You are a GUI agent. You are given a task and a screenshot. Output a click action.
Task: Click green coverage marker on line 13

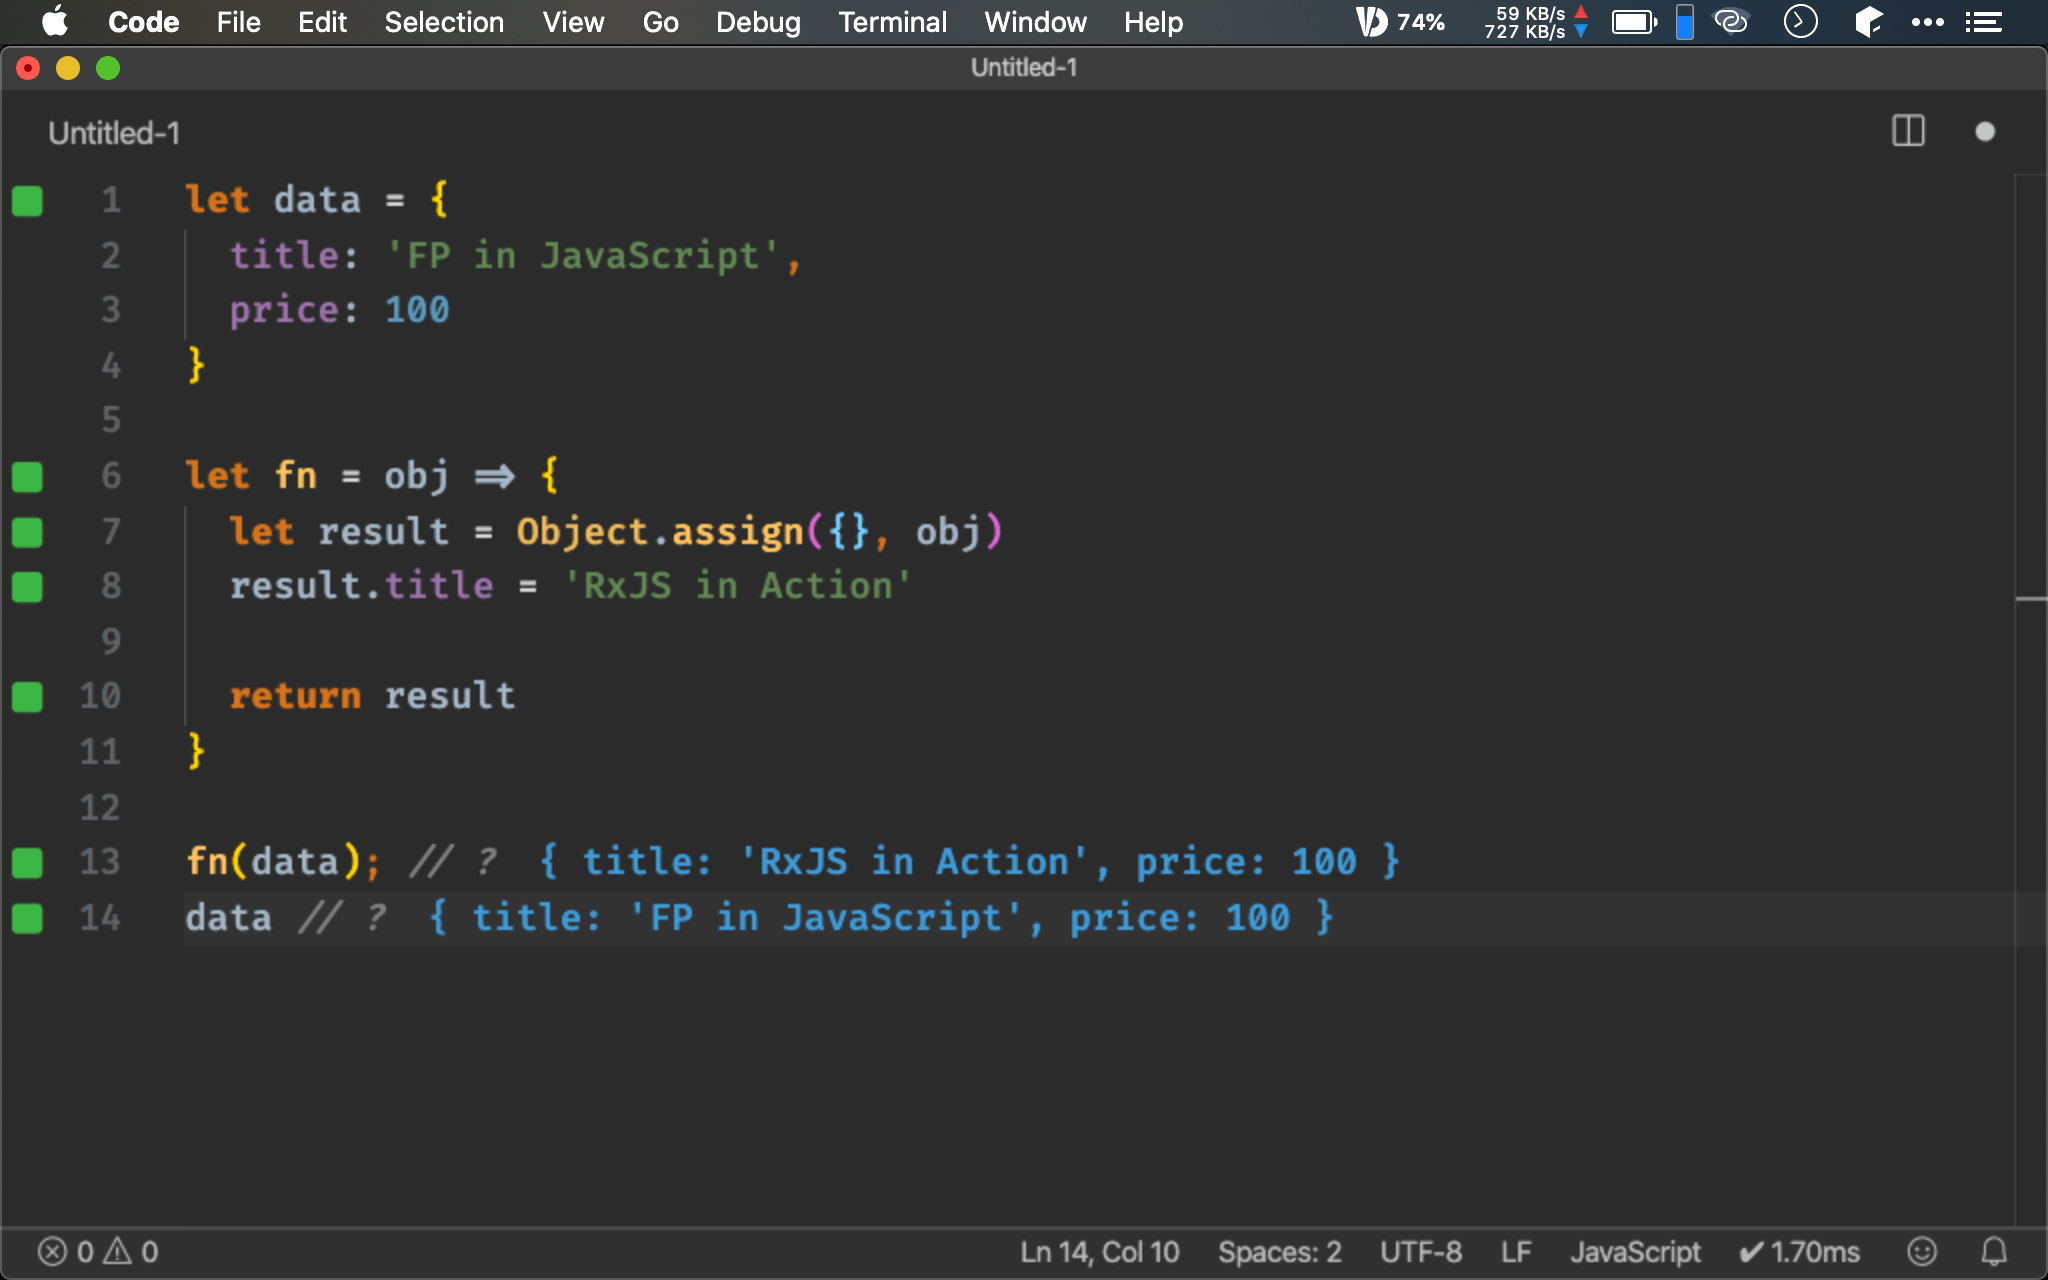[27, 863]
